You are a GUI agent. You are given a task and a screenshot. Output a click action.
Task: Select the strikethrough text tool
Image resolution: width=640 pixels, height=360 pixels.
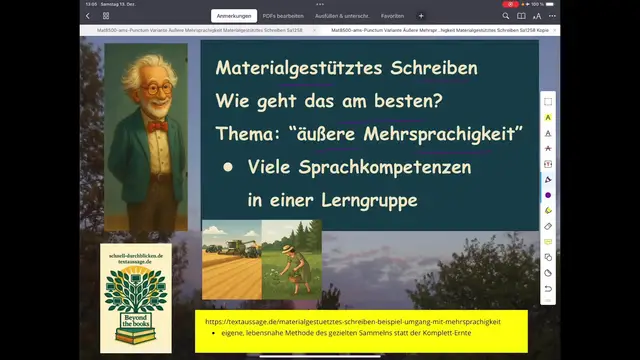point(548,149)
